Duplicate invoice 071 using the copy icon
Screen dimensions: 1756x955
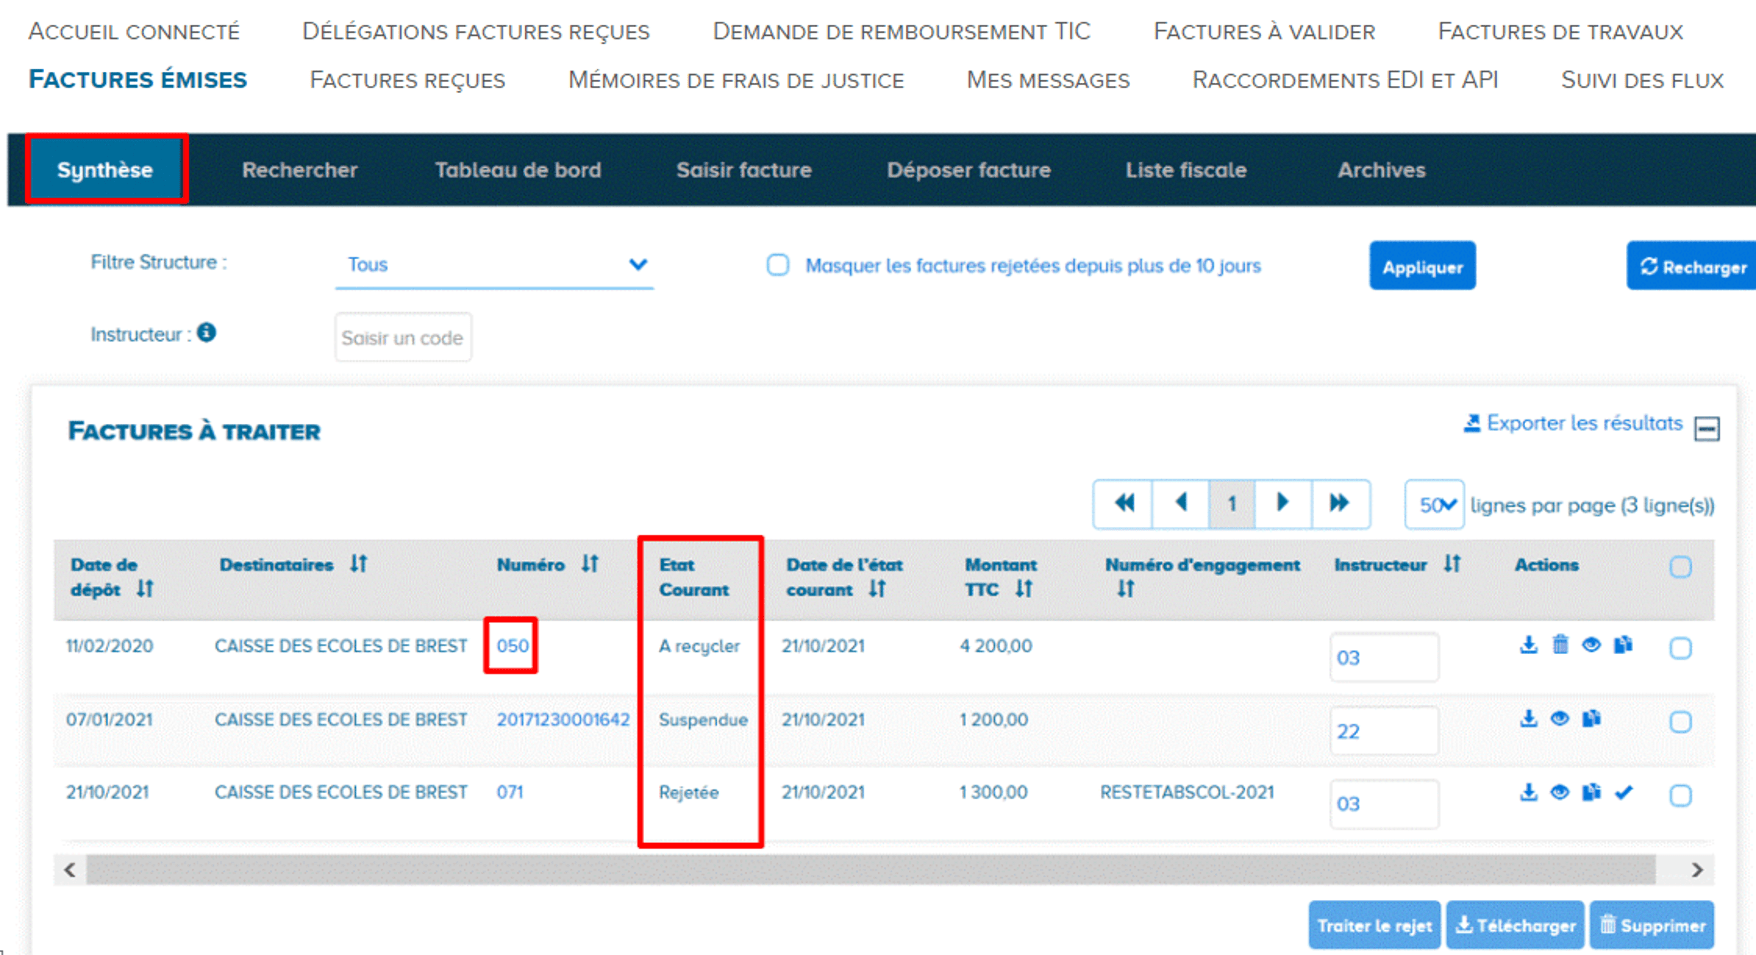1592,793
